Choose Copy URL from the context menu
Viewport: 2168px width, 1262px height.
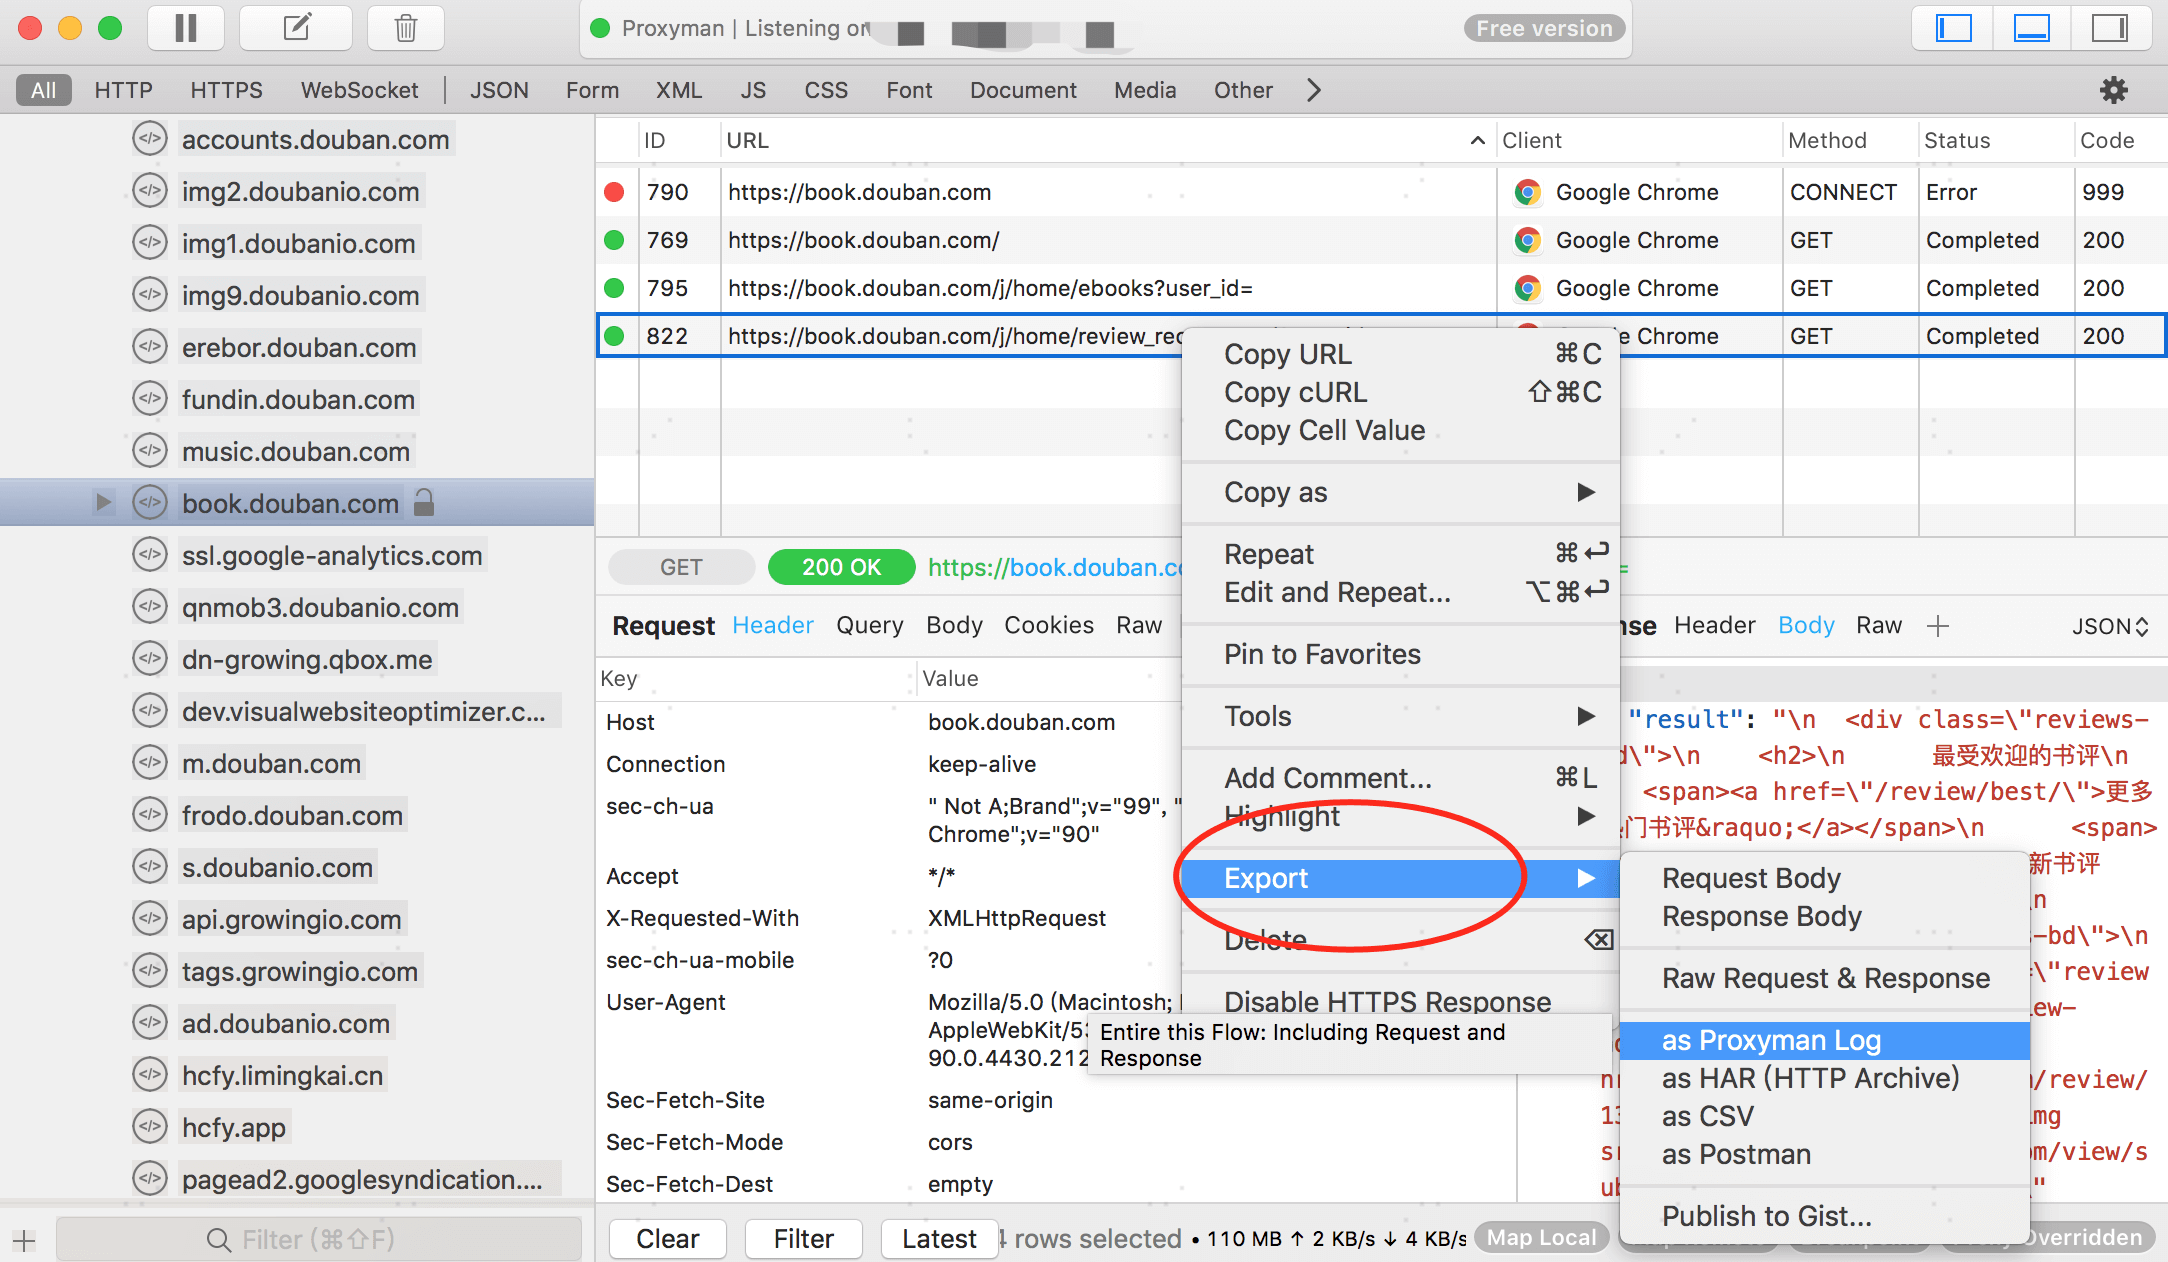tap(1400, 354)
